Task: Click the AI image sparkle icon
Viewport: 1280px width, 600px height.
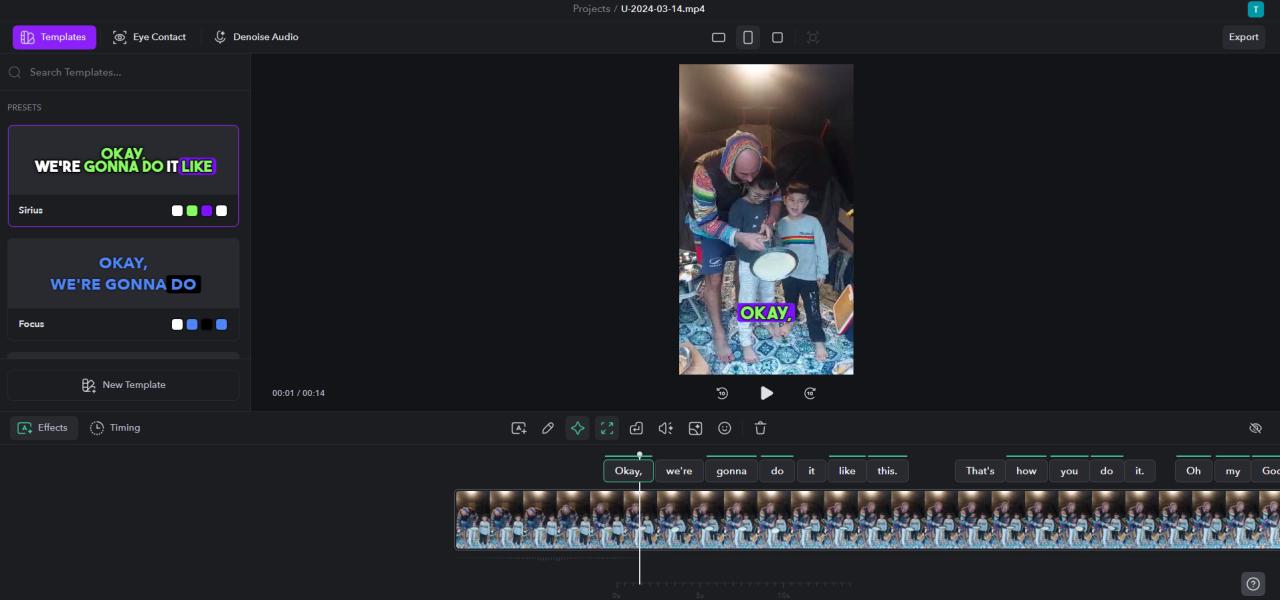Action: click(695, 428)
